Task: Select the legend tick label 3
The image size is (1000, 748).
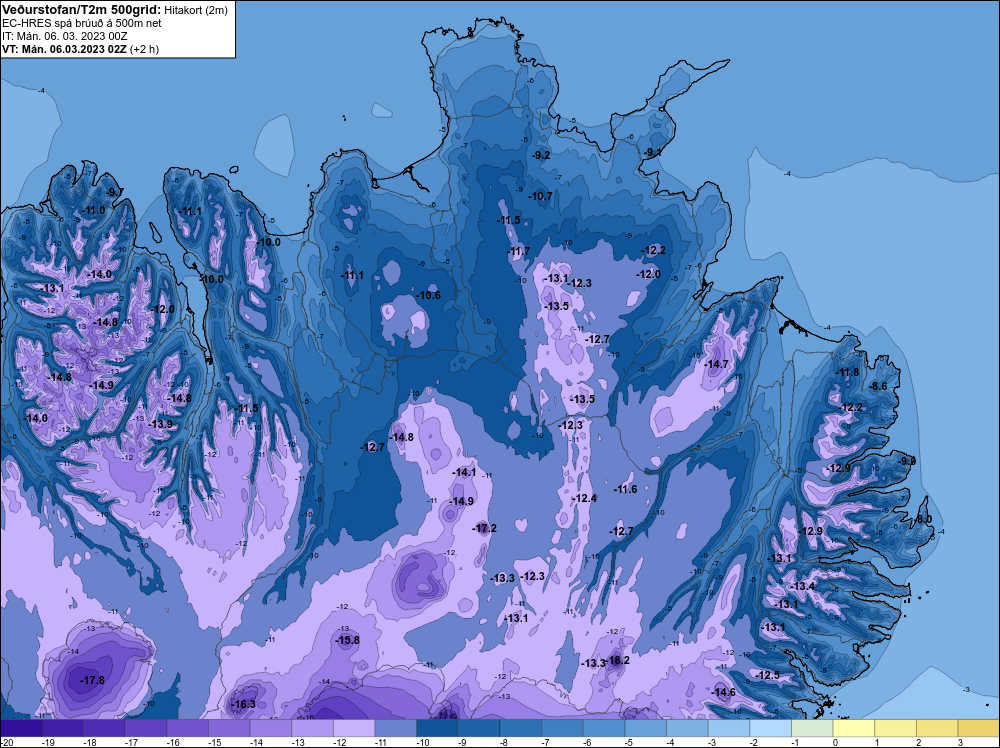Action: [960, 742]
